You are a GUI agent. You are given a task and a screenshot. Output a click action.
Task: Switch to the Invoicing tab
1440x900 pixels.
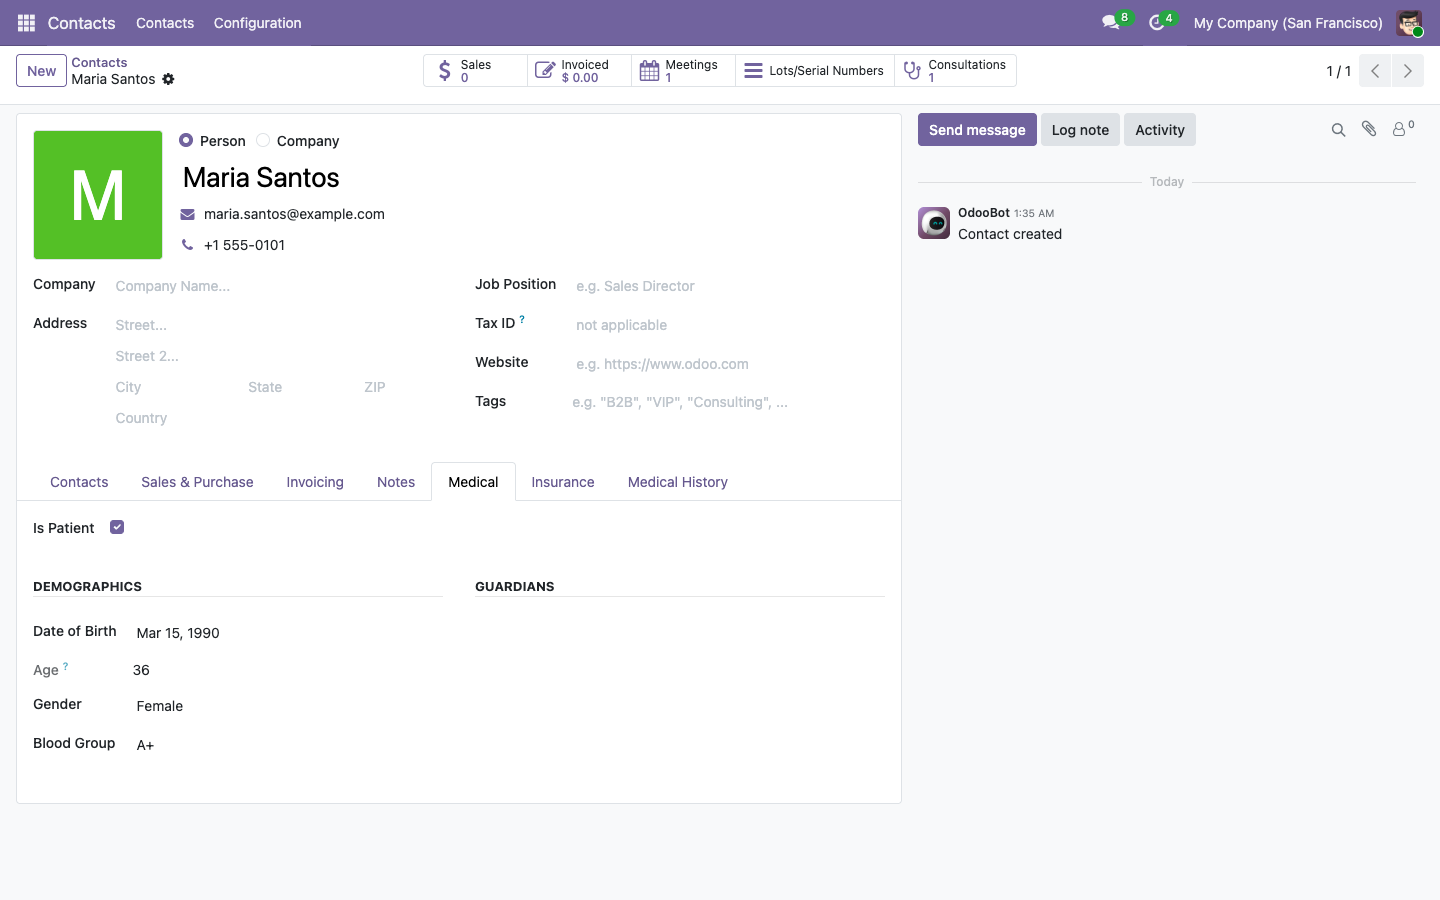(315, 482)
